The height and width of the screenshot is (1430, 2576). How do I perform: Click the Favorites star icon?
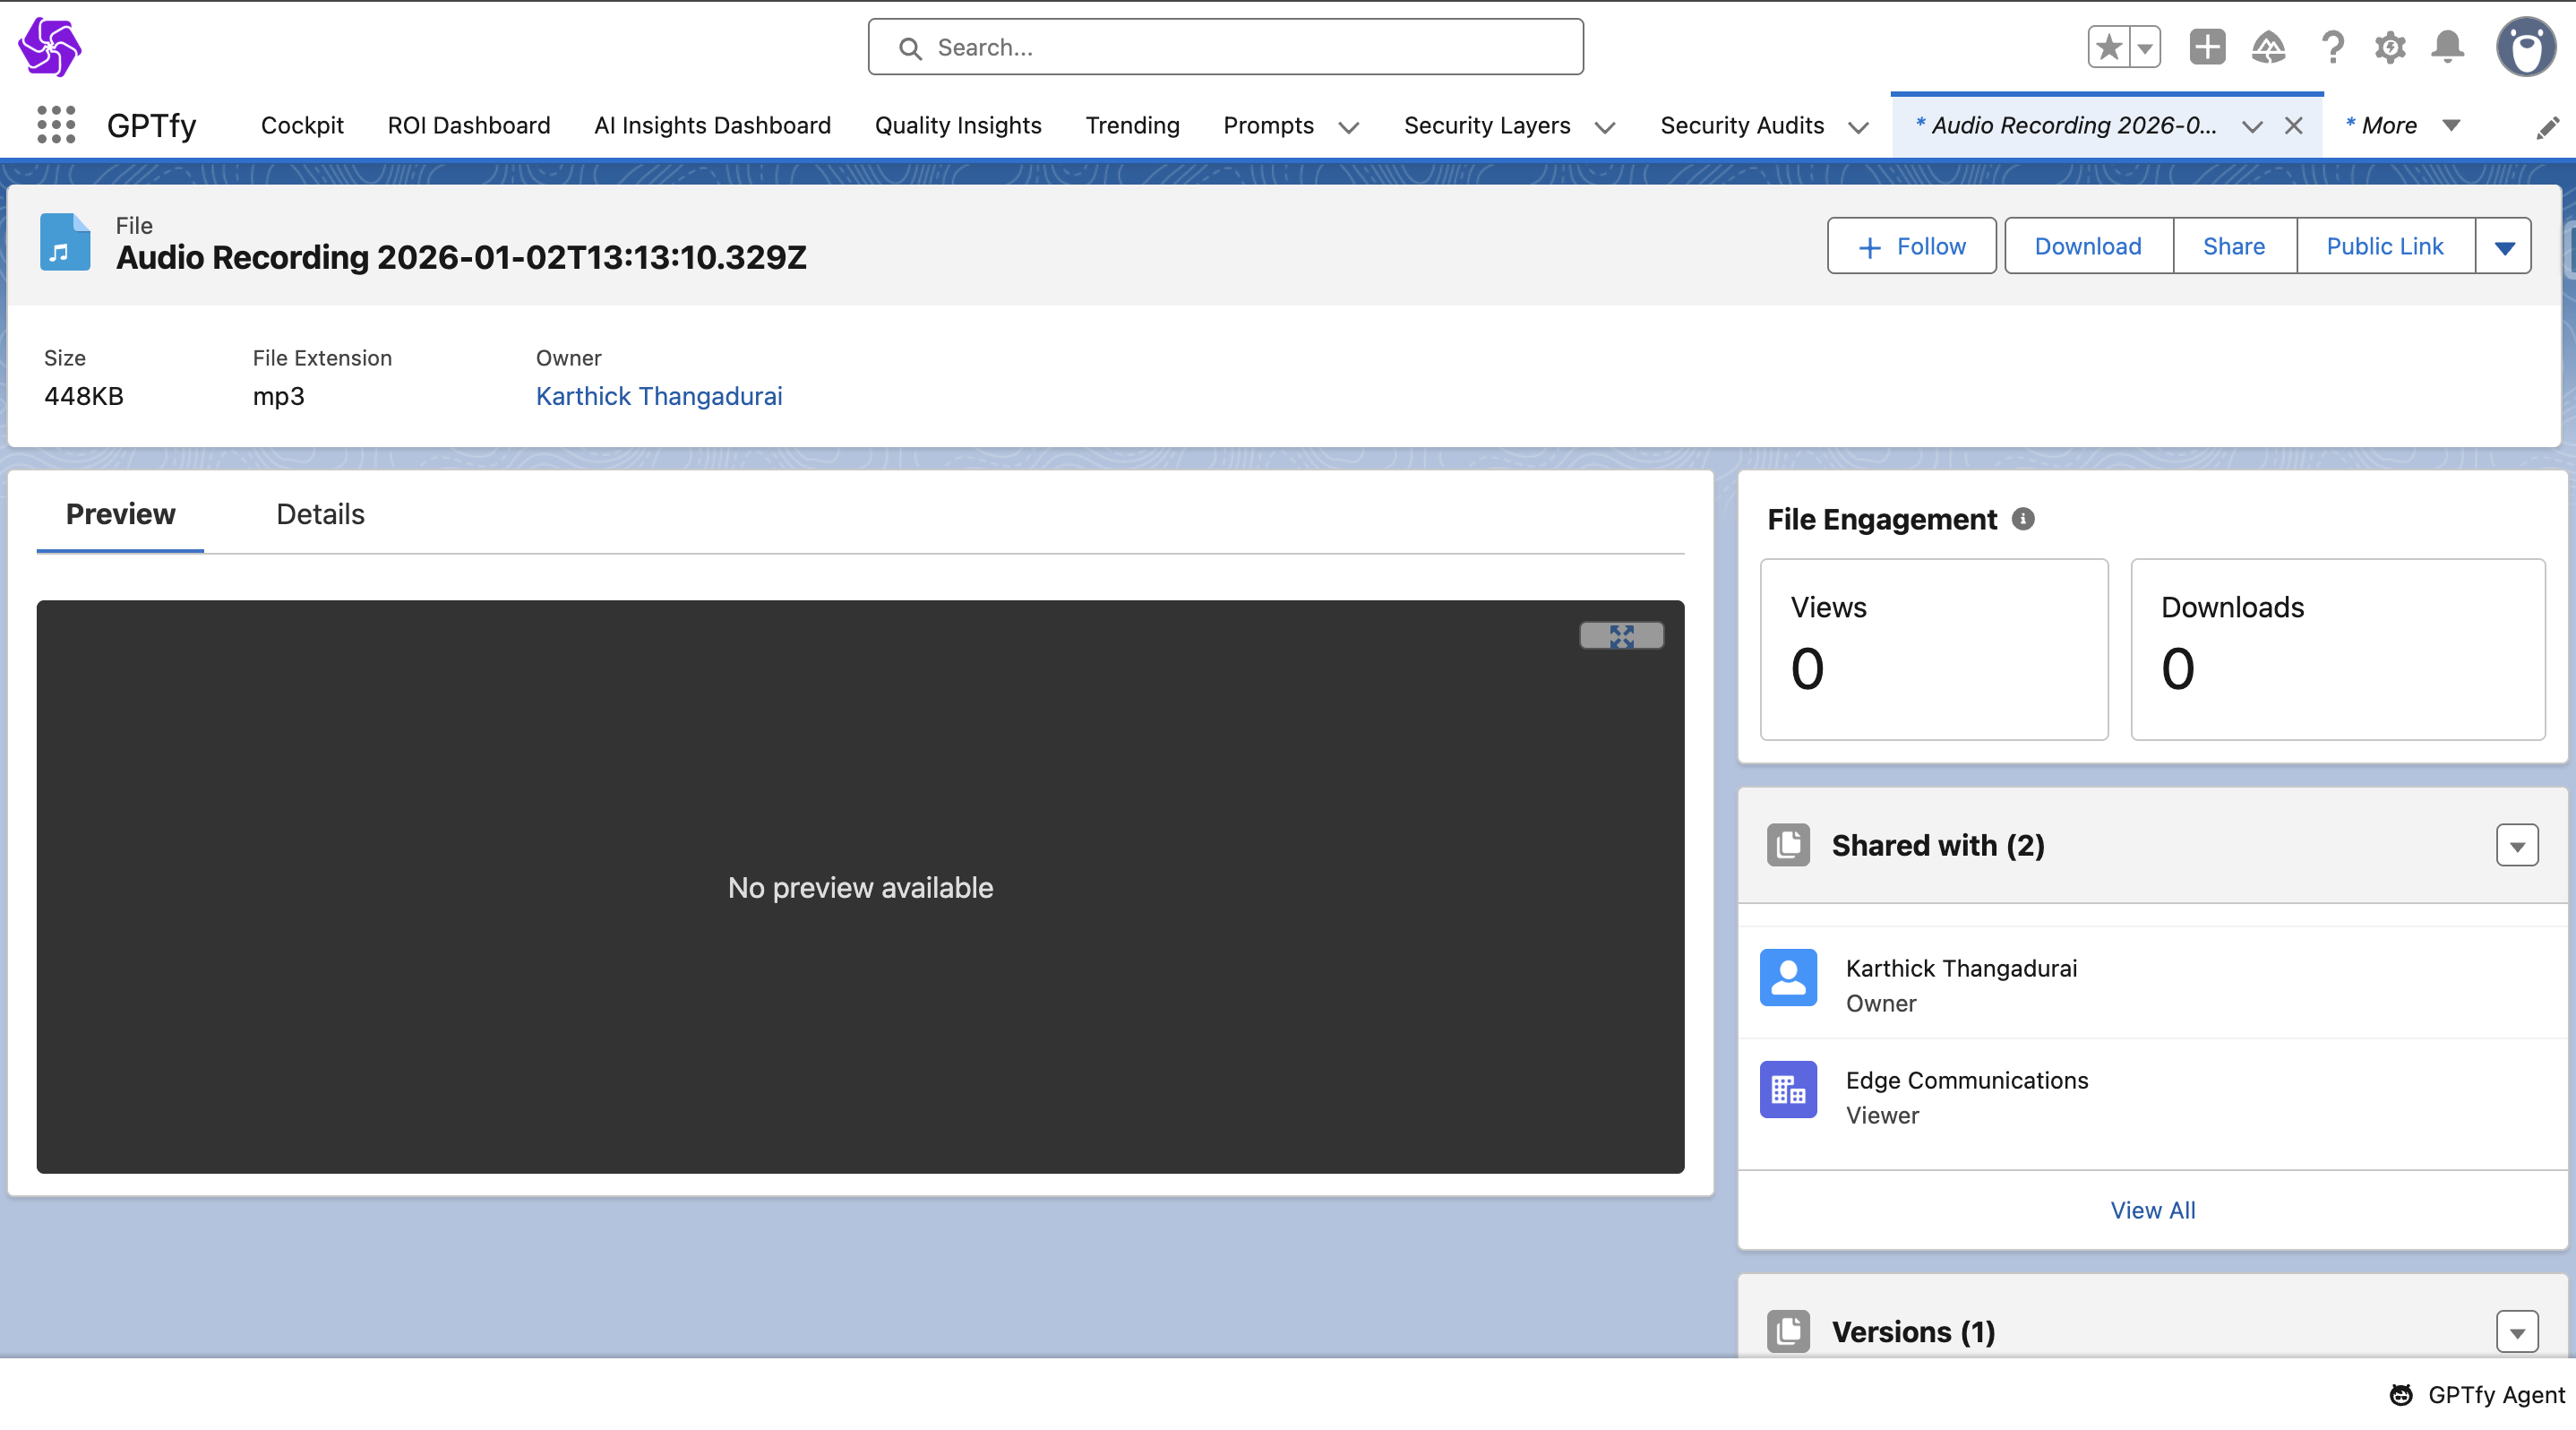[x=2109, y=47]
